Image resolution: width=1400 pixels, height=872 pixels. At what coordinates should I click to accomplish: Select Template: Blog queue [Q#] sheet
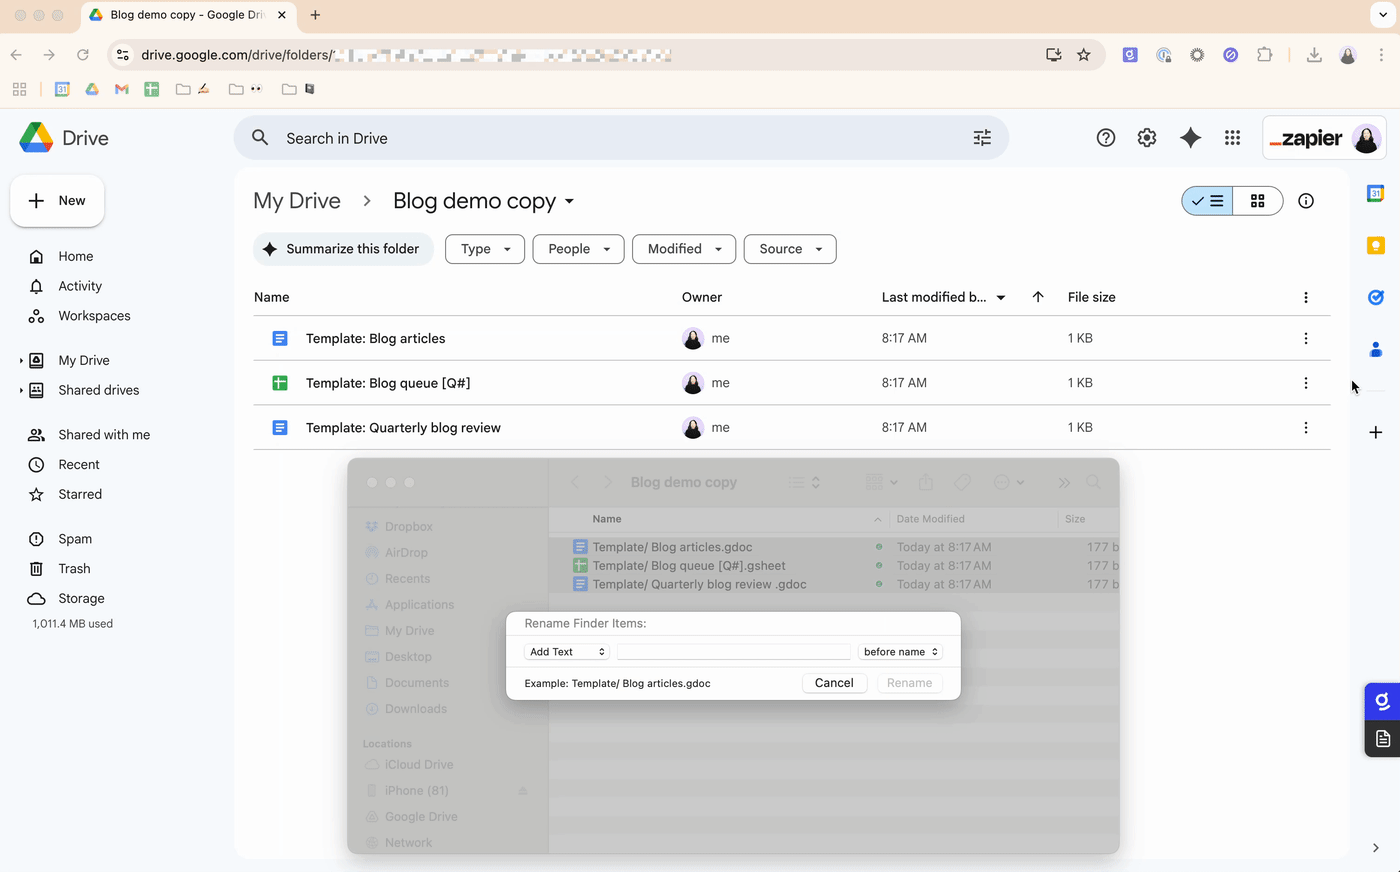[x=388, y=383]
